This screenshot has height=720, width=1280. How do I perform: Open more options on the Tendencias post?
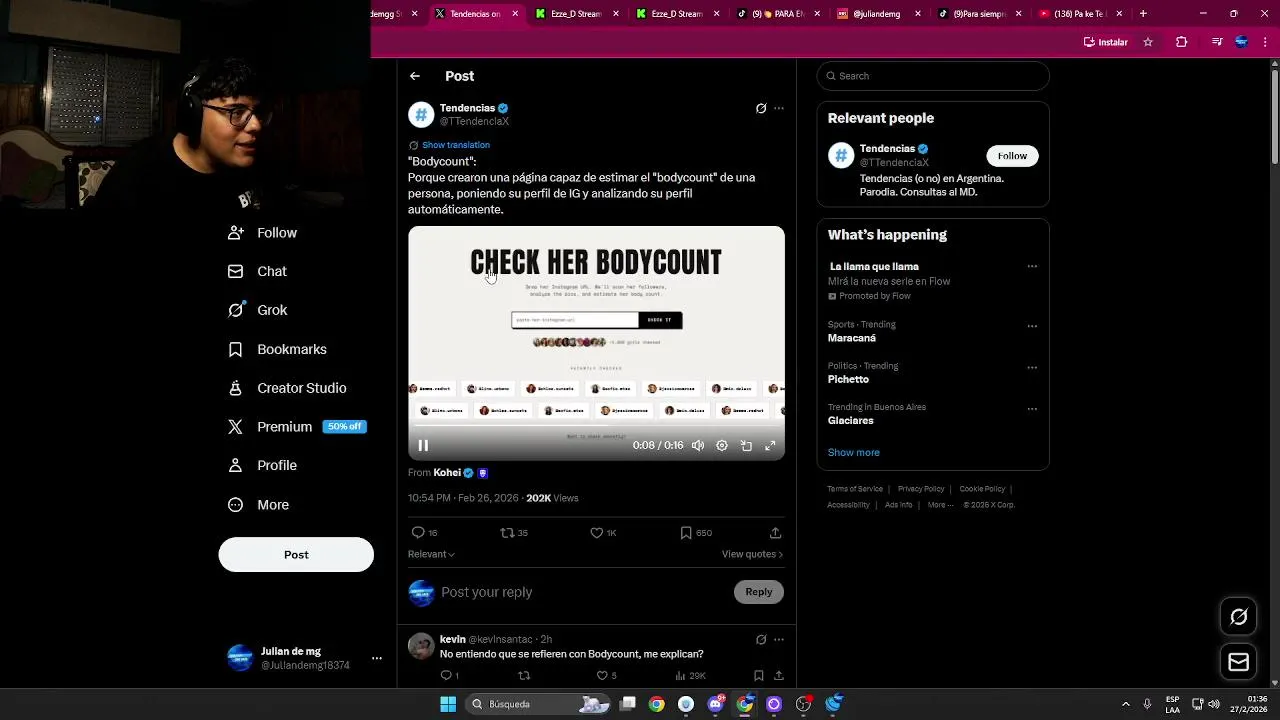[779, 108]
